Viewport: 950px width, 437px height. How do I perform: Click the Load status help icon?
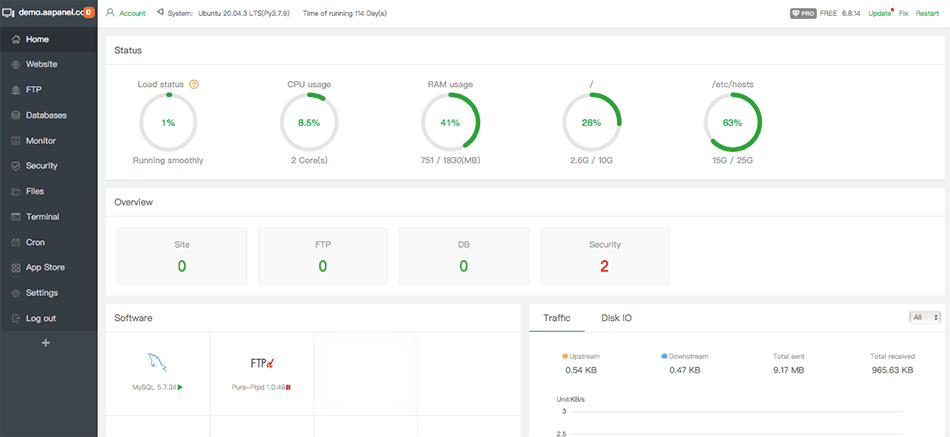click(x=194, y=84)
